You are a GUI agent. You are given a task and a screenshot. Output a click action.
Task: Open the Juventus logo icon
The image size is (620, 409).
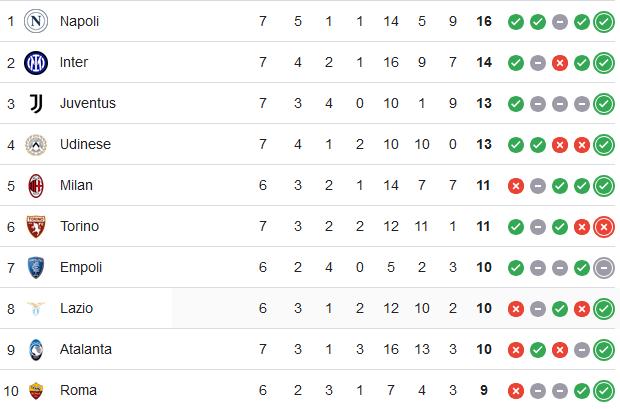(36, 104)
